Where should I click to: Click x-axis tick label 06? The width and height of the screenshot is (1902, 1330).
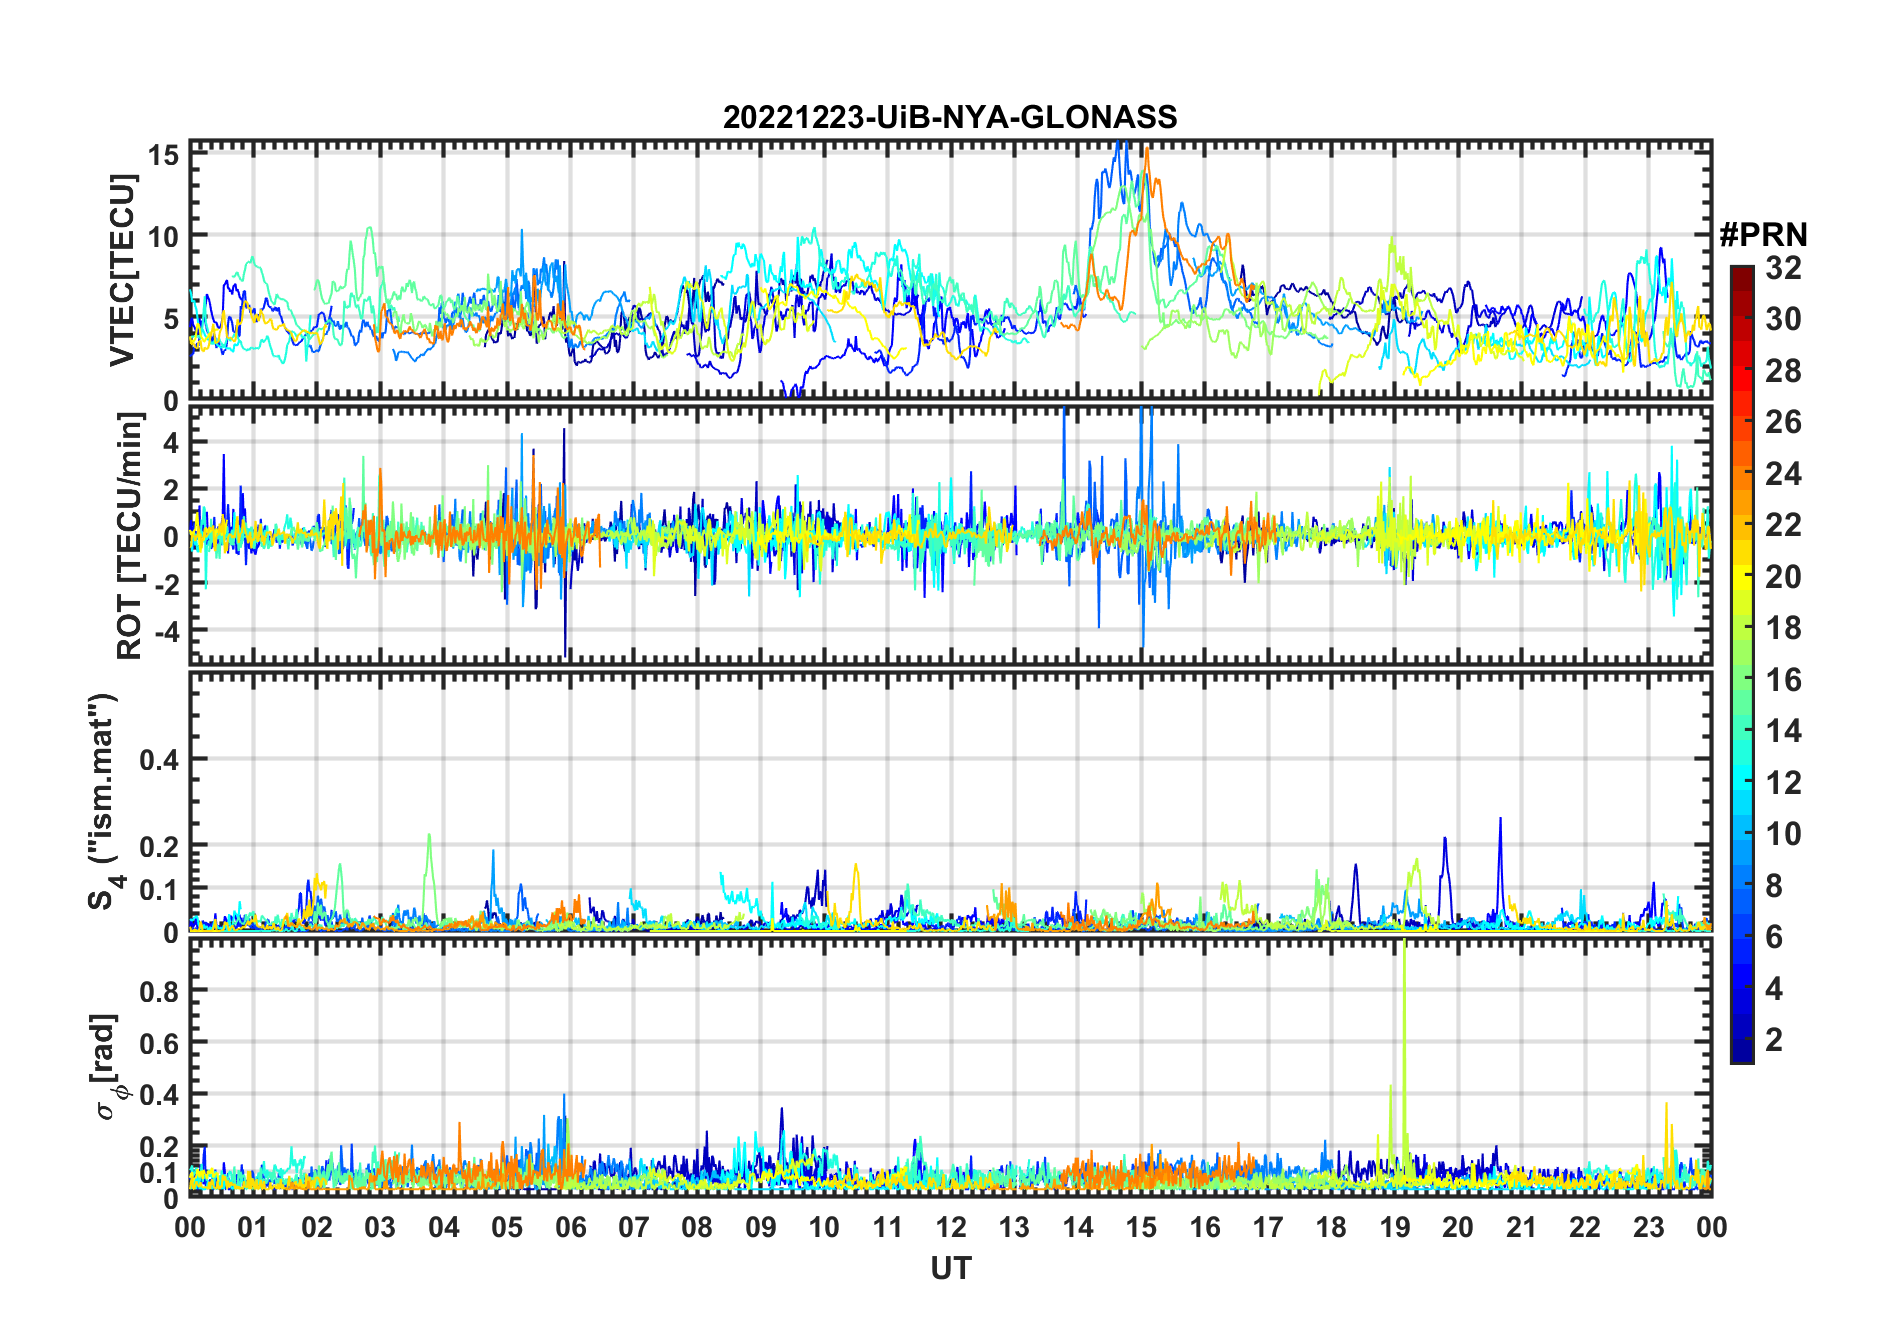570,1227
